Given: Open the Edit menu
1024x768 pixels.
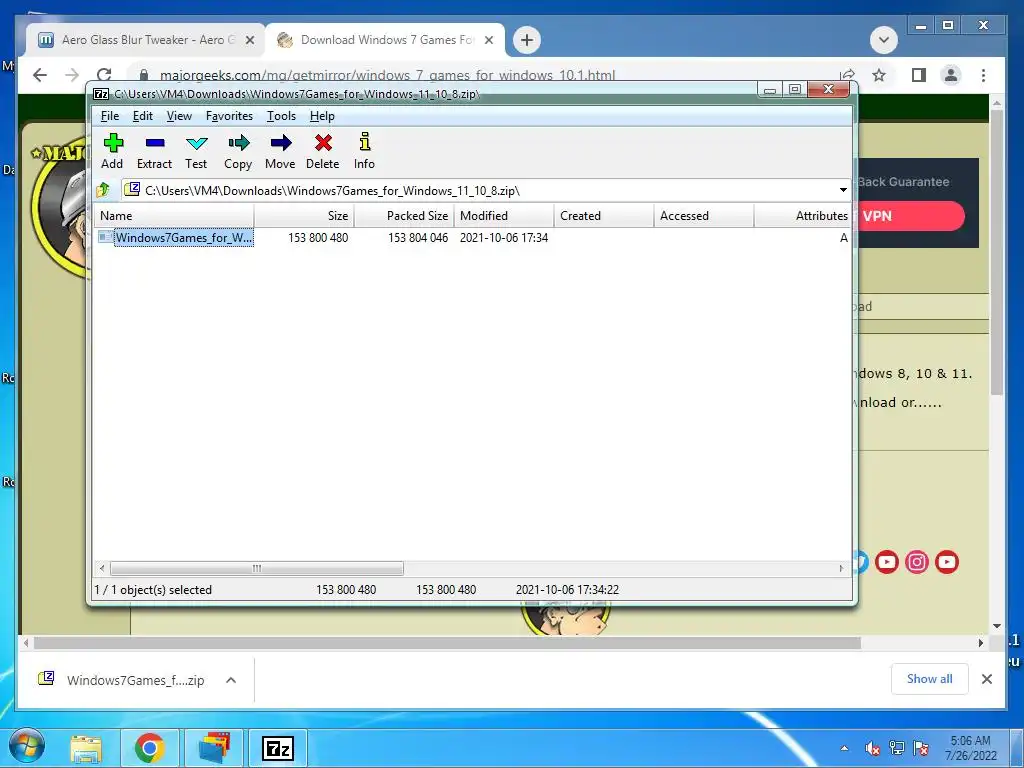Looking at the screenshot, I should [x=142, y=116].
